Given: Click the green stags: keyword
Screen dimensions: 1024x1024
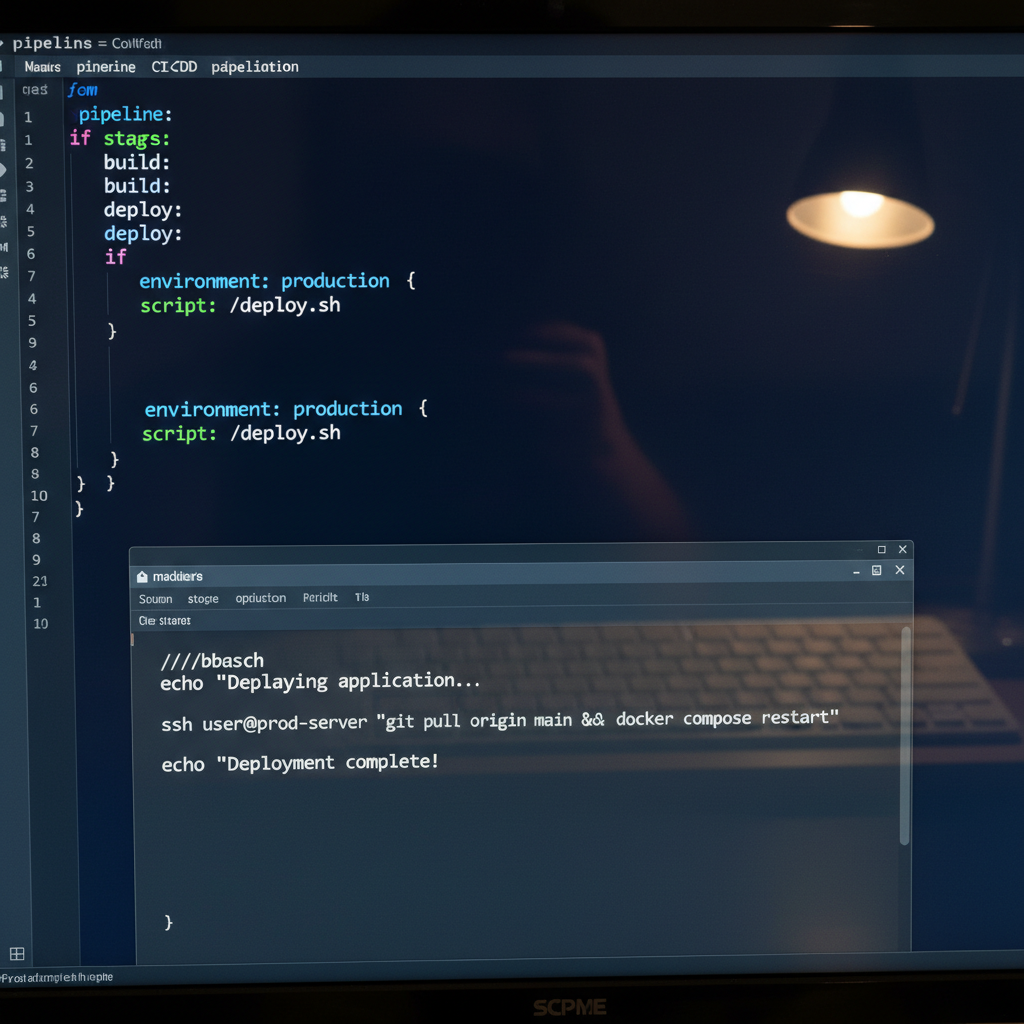Looking at the screenshot, I should click(136, 139).
